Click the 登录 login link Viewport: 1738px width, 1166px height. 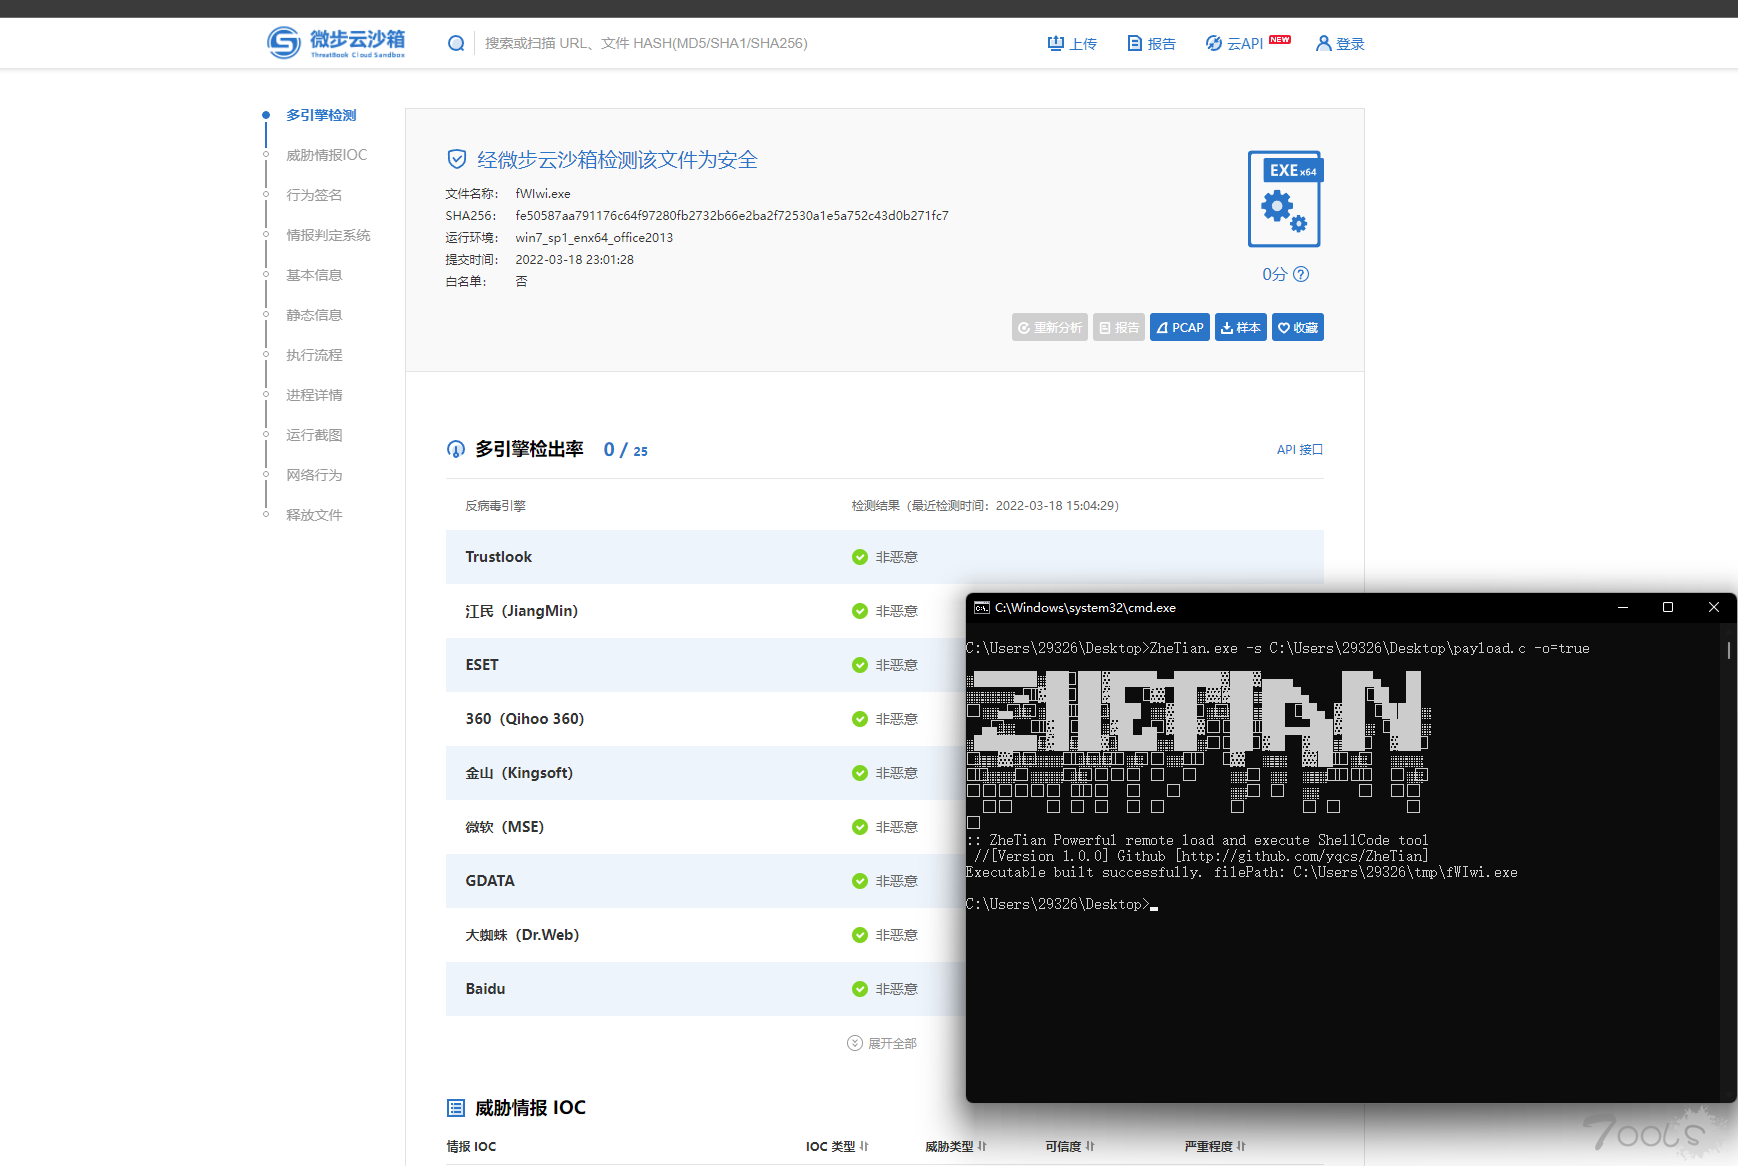[1340, 43]
